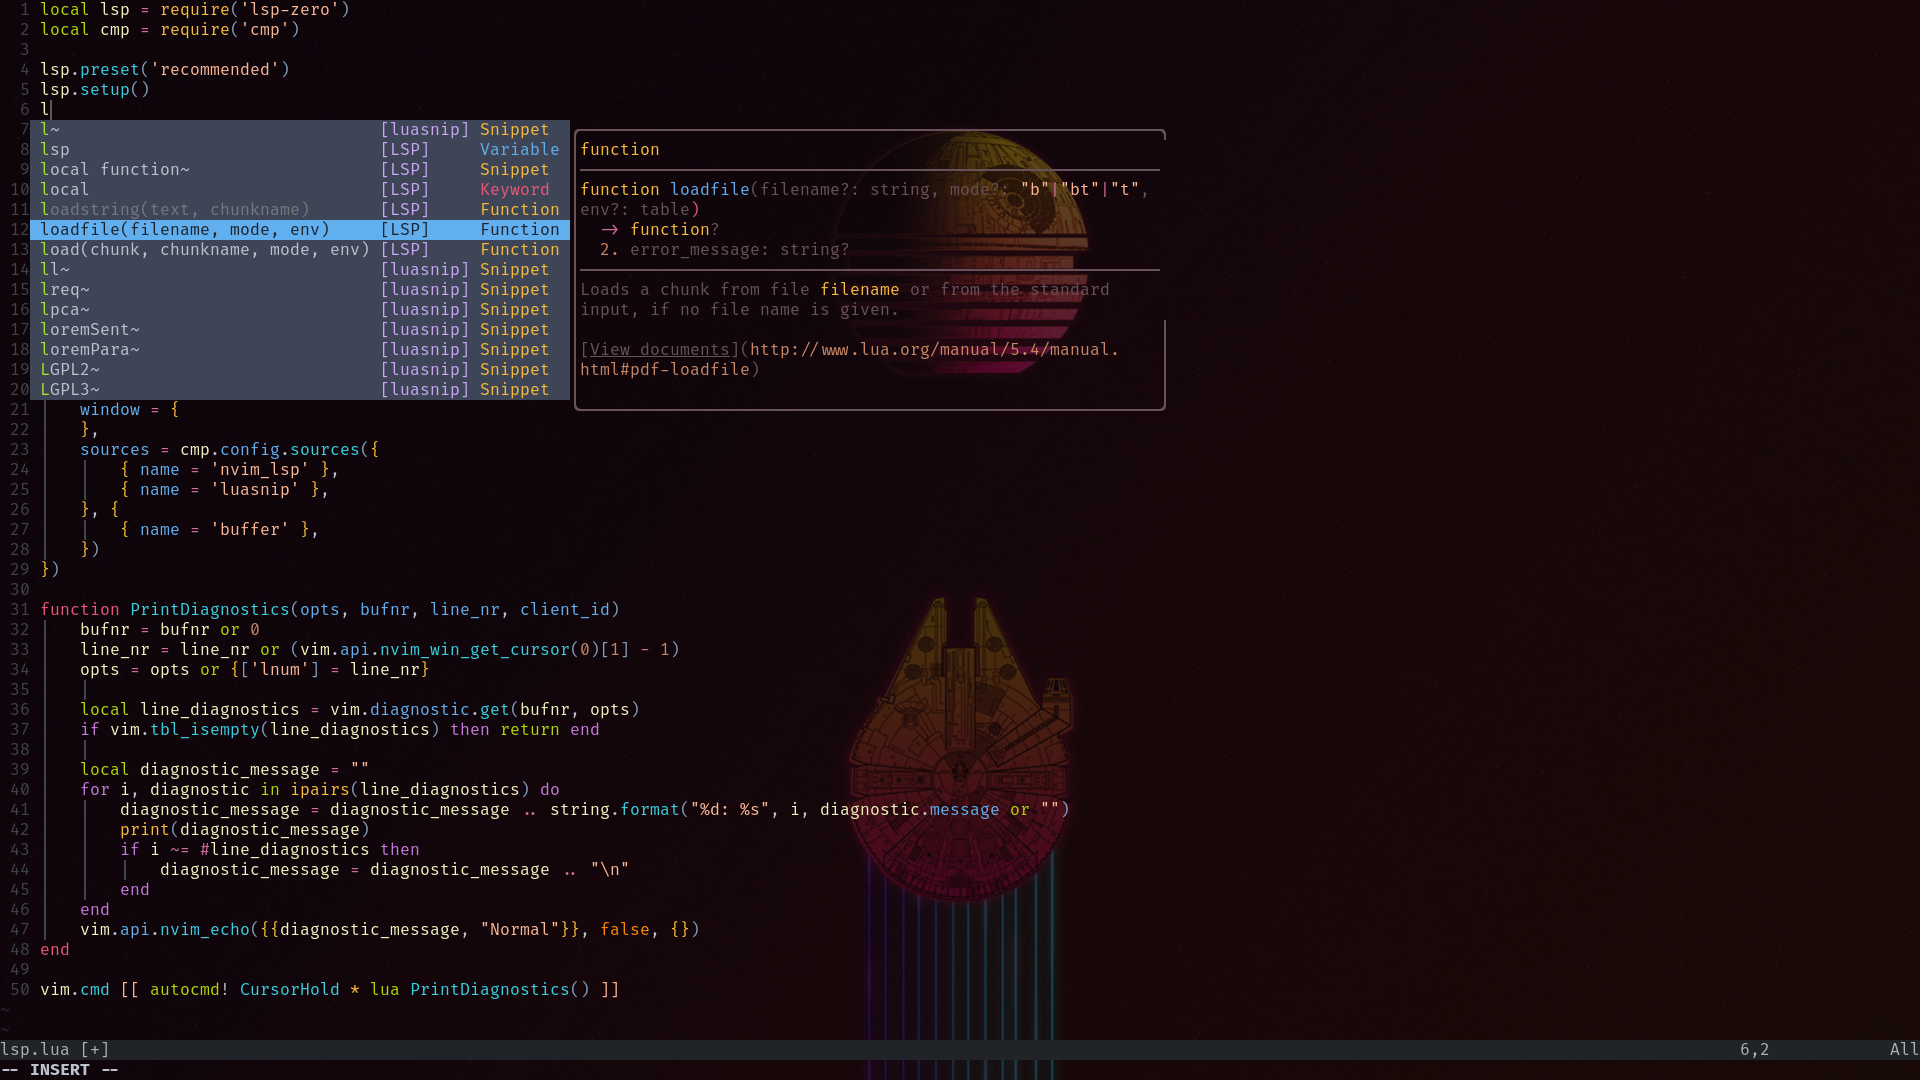This screenshot has height=1080, width=1920.
Task: Select lsp Variable completion entry
Action: pyautogui.click(x=55, y=149)
